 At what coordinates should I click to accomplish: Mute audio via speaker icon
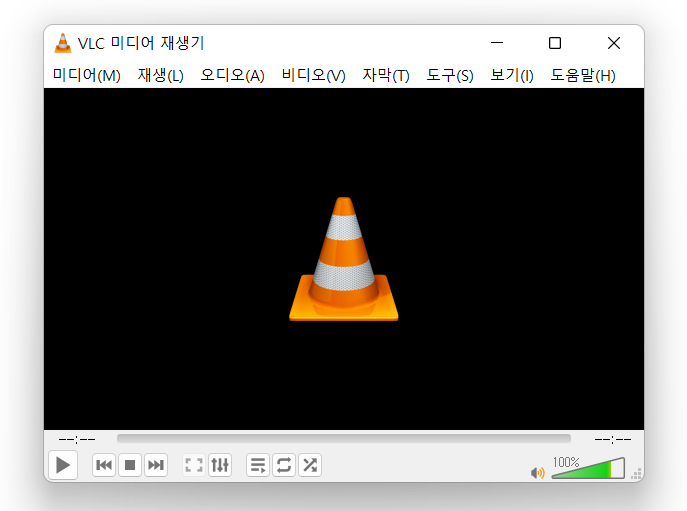pos(538,473)
